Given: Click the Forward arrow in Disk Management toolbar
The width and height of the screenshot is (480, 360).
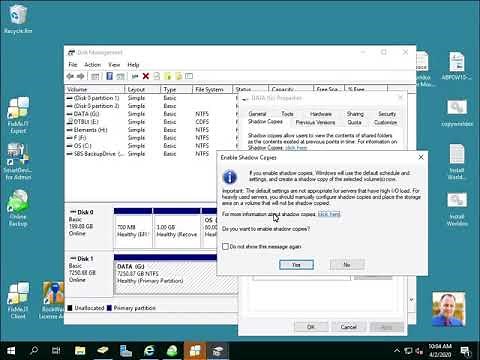Looking at the screenshot, I should 80,76.
